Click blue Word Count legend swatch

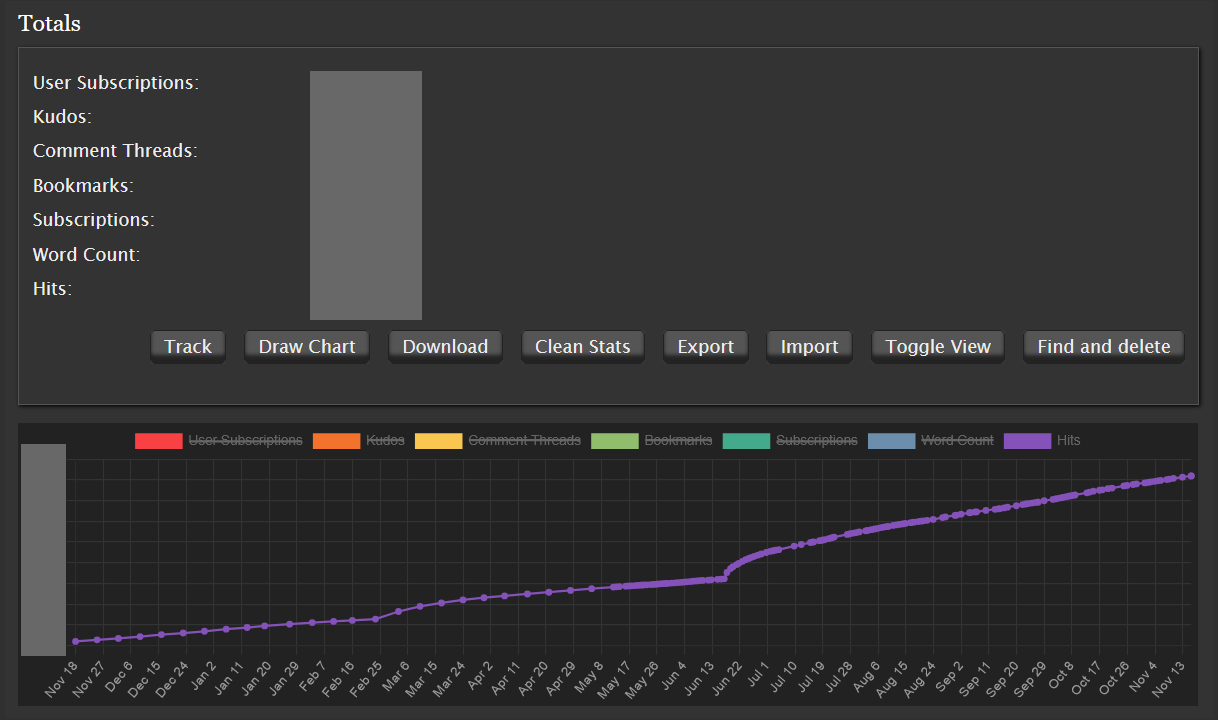click(891, 441)
